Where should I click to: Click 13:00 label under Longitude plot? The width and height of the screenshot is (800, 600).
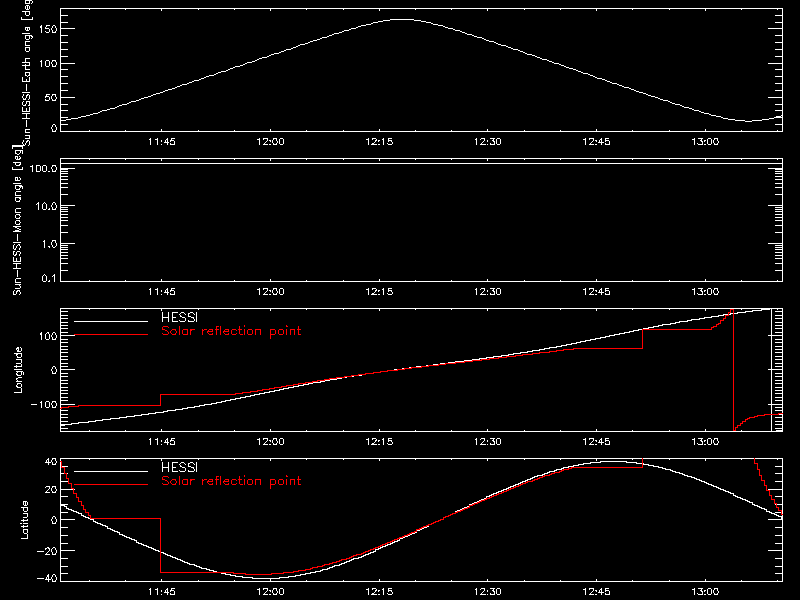[705, 442]
